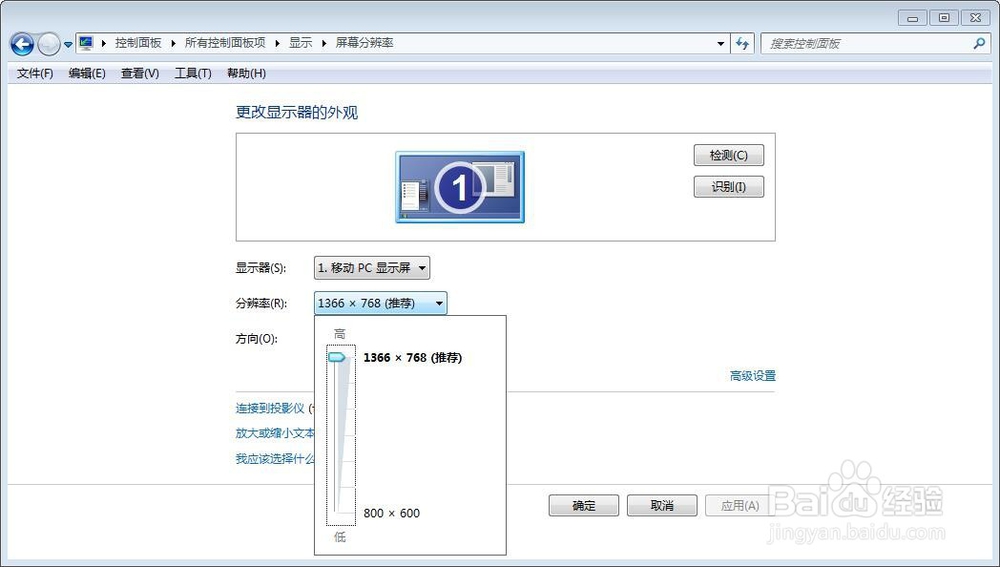Open 所有控制面板项 breadcrumb
1000x567 pixels.
(x=225, y=43)
